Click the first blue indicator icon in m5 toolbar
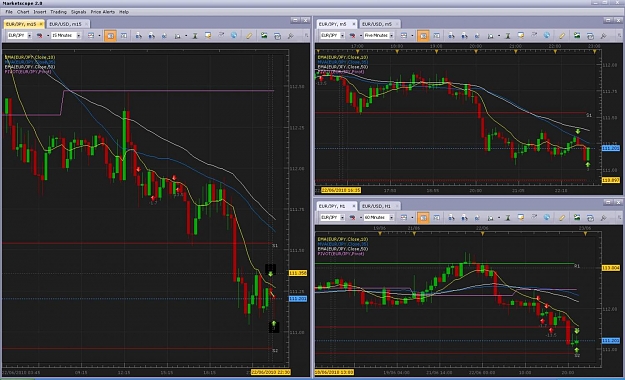The height and width of the screenshot is (380, 625). [x=451, y=36]
